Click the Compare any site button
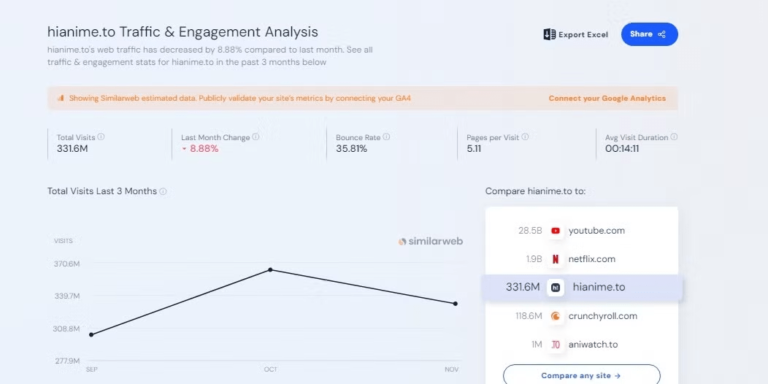768x384 pixels. click(x=581, y=375)
